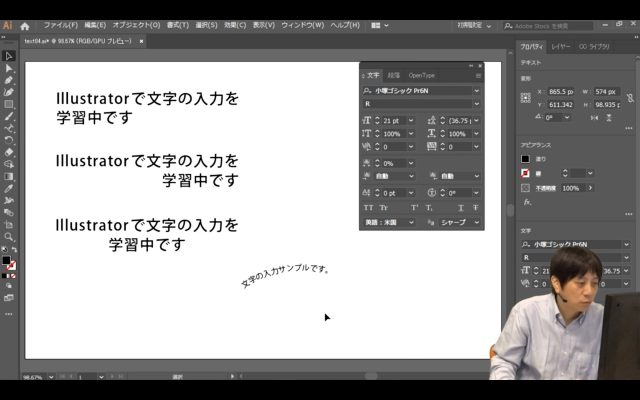Image resolution: width=640 pixels, height=400 pixels.
Task: Select the Rotate tool
Action: 9,140
